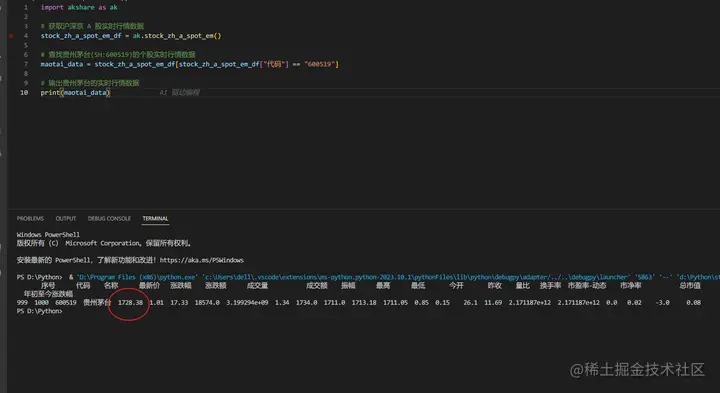
Task: Open the OUTPUT panel tab
Action: [x=66, y=219]
